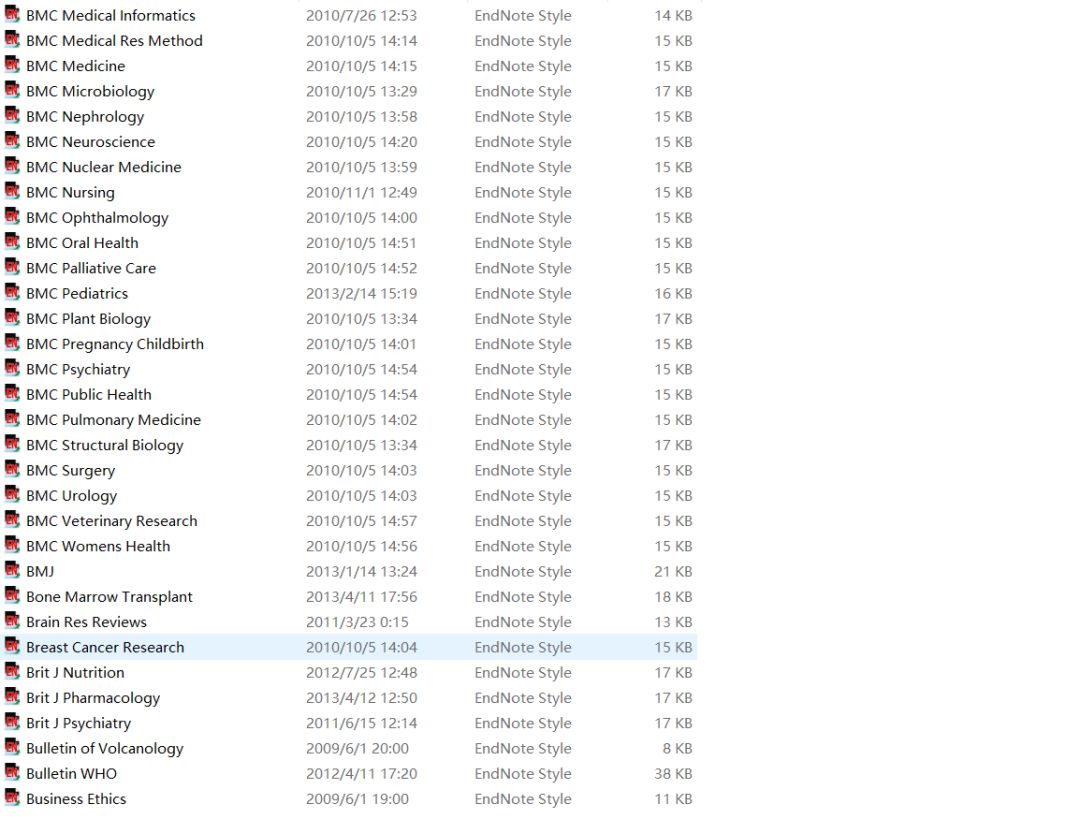The image size is (1080, 819).
Task: Click the BMC Womens Health file icon
Action: pyautogui.click(x=12, y=544)
